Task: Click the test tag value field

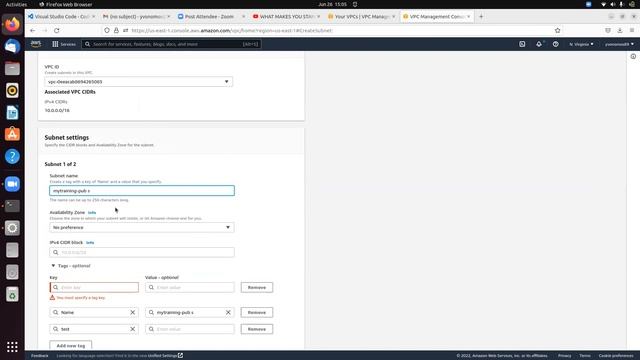Action: 190,329
